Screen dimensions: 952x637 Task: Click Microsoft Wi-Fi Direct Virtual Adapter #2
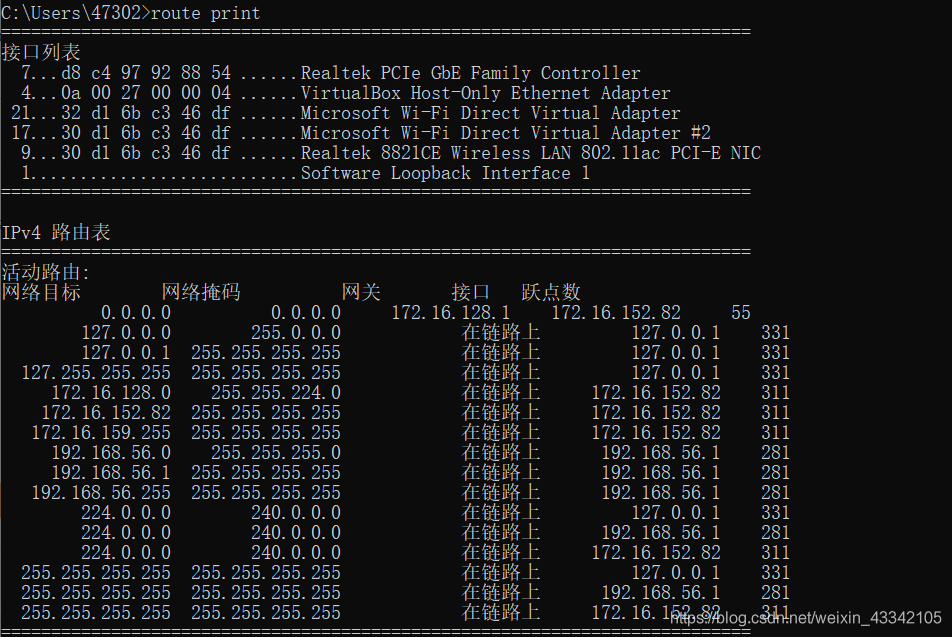click(x=505, y=133)
